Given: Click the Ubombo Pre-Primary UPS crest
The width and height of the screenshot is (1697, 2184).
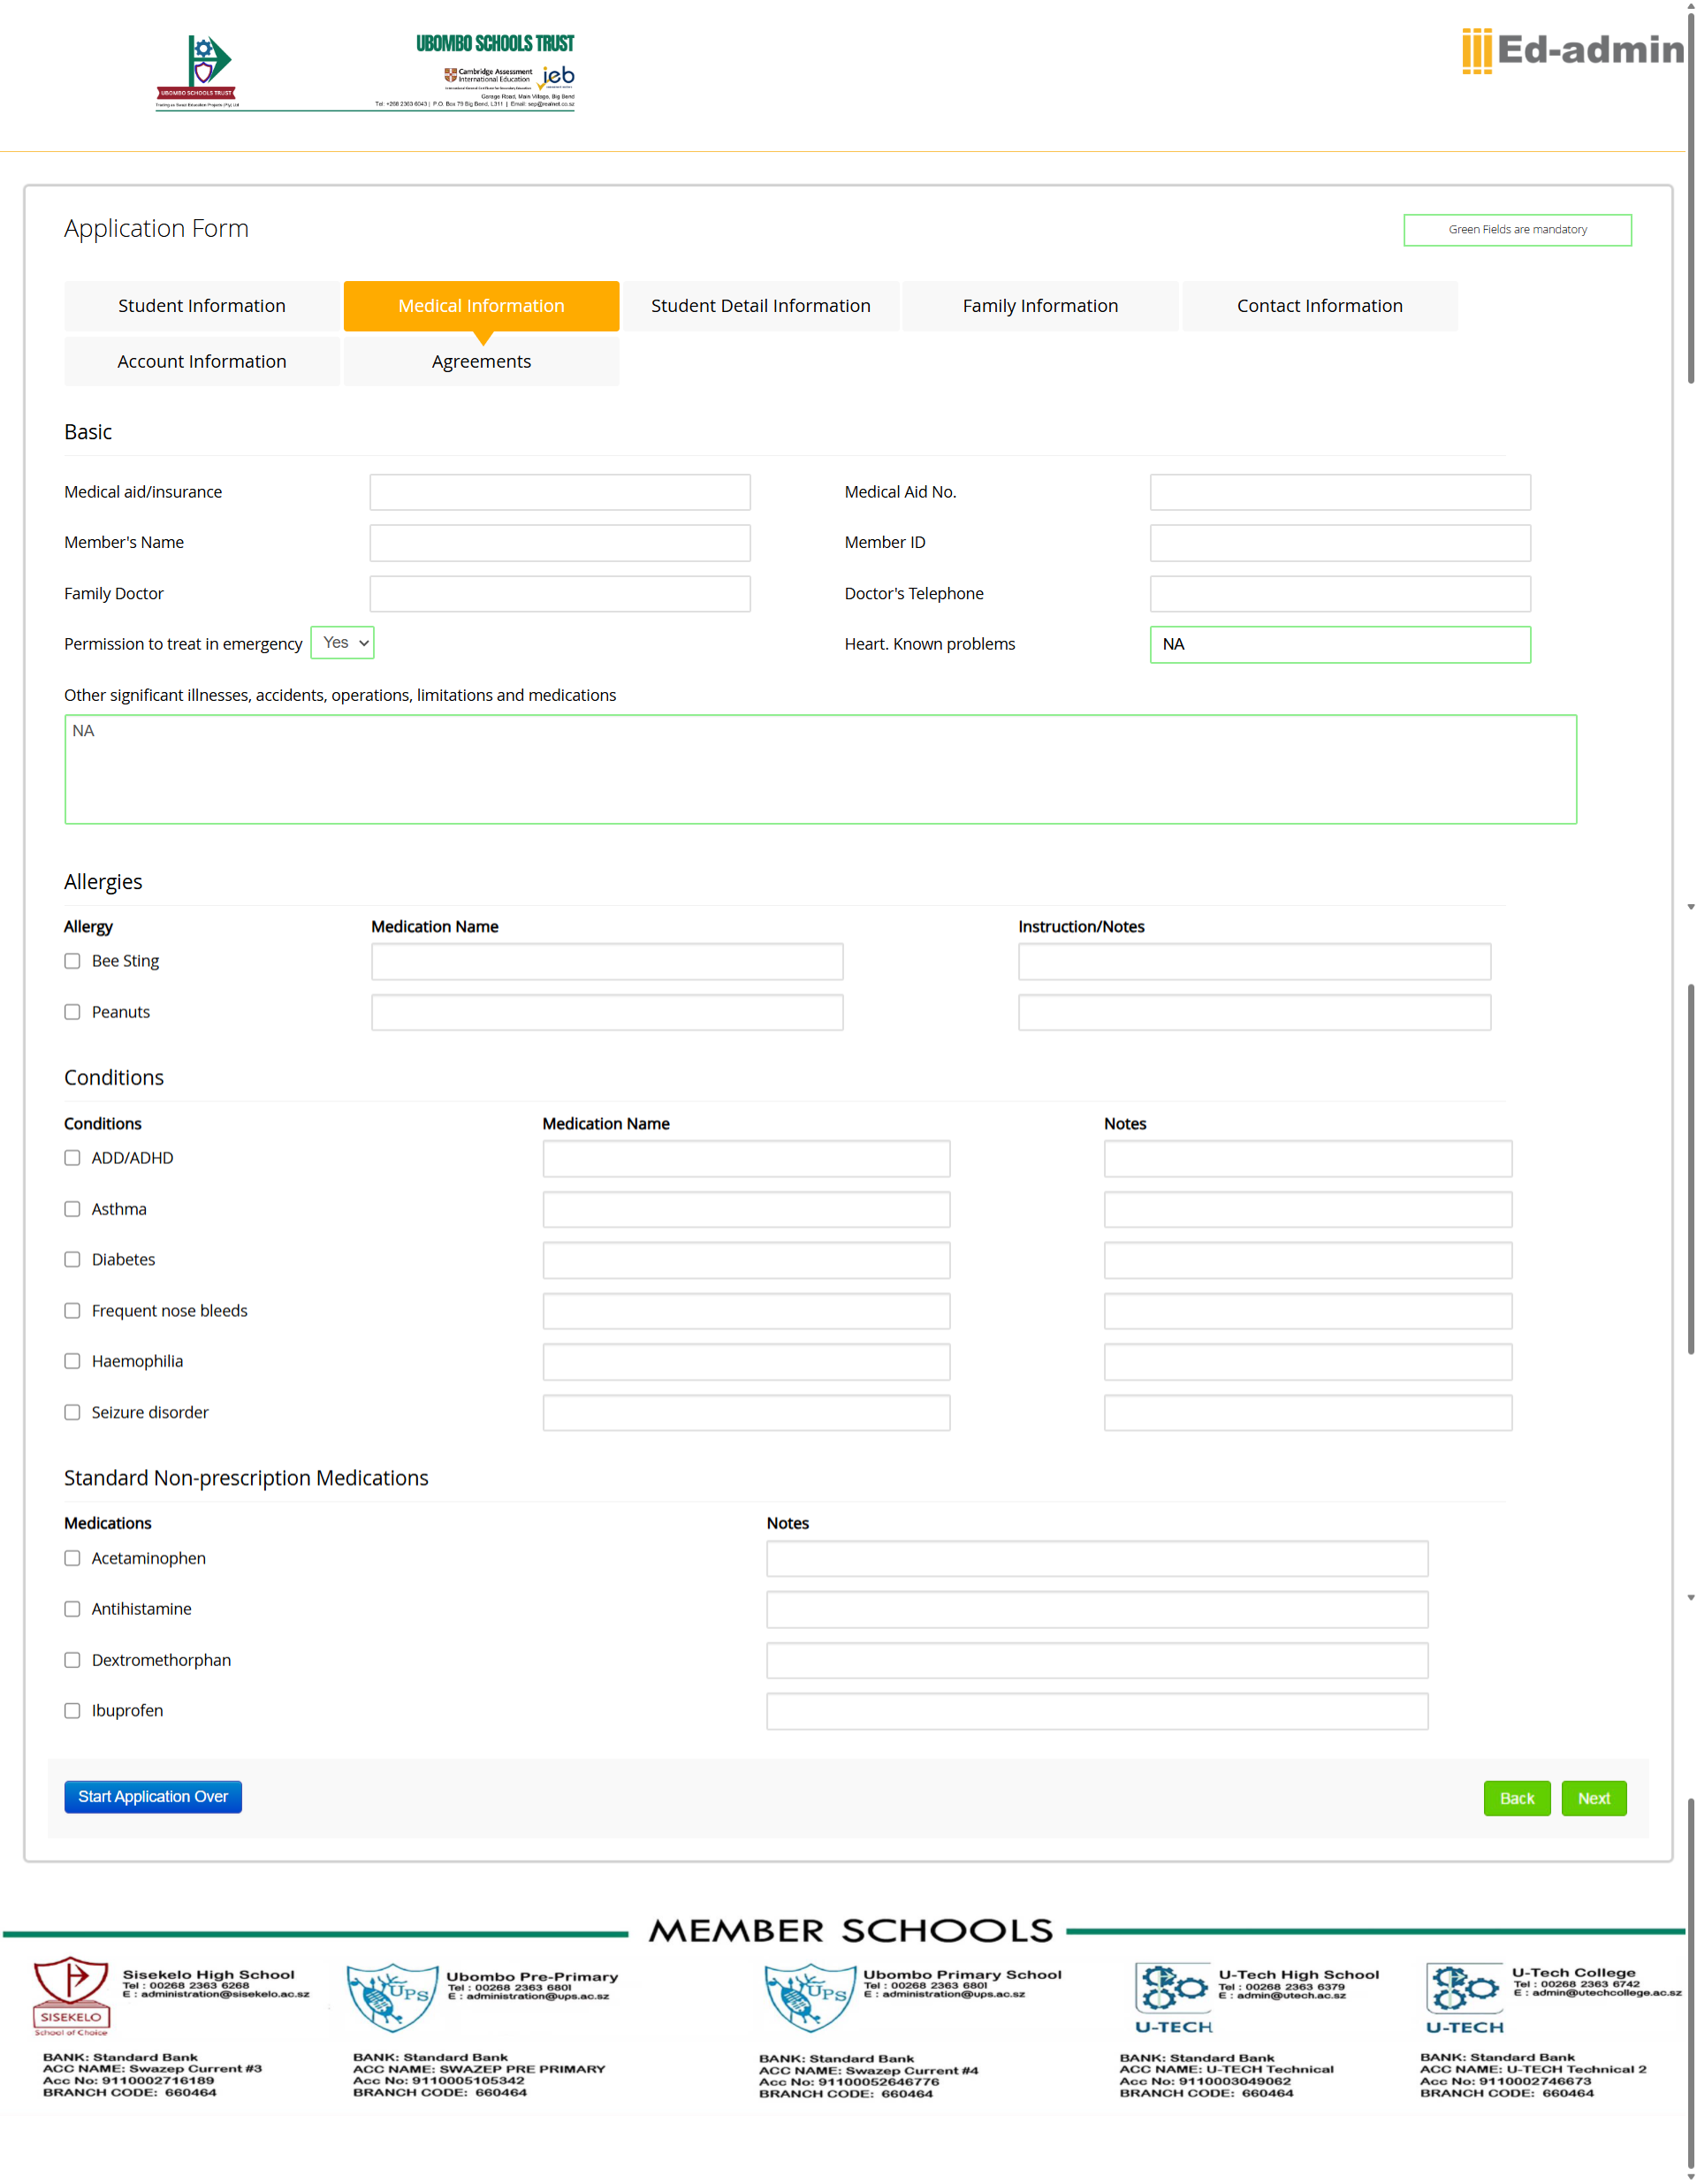Looking at the screenshot, I should (x=392, y=1997).
